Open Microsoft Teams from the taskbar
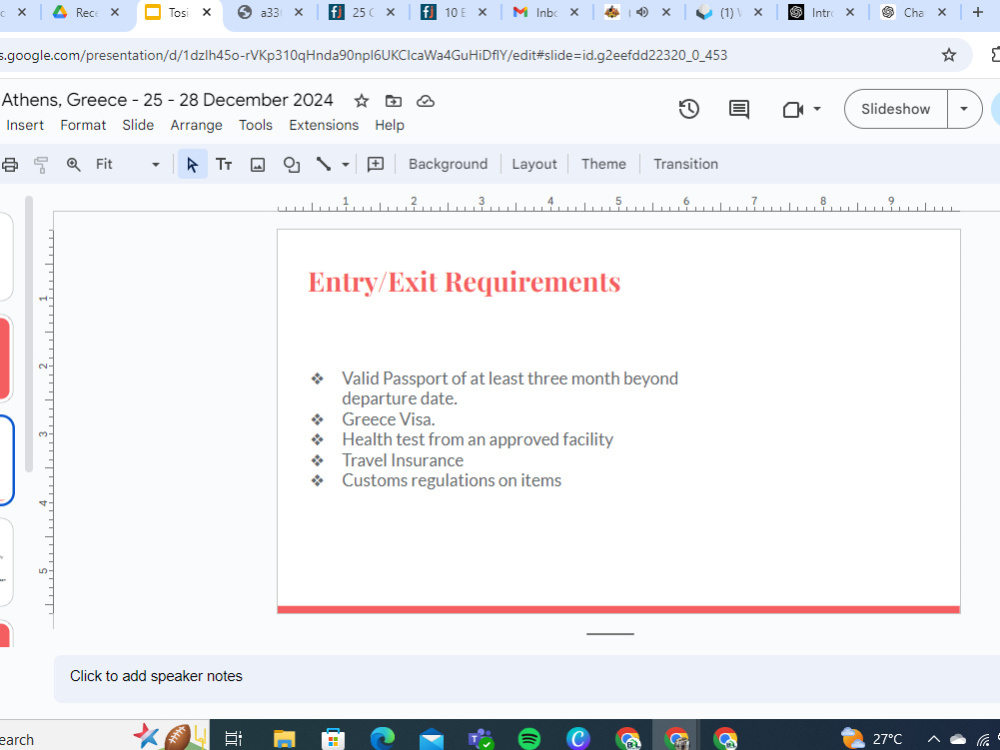 480,739
